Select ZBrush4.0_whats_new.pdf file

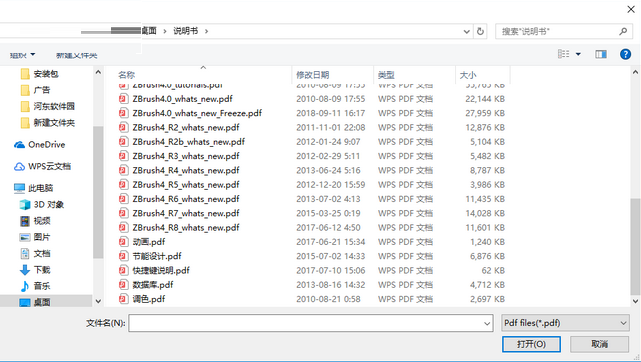coord(182,99)
